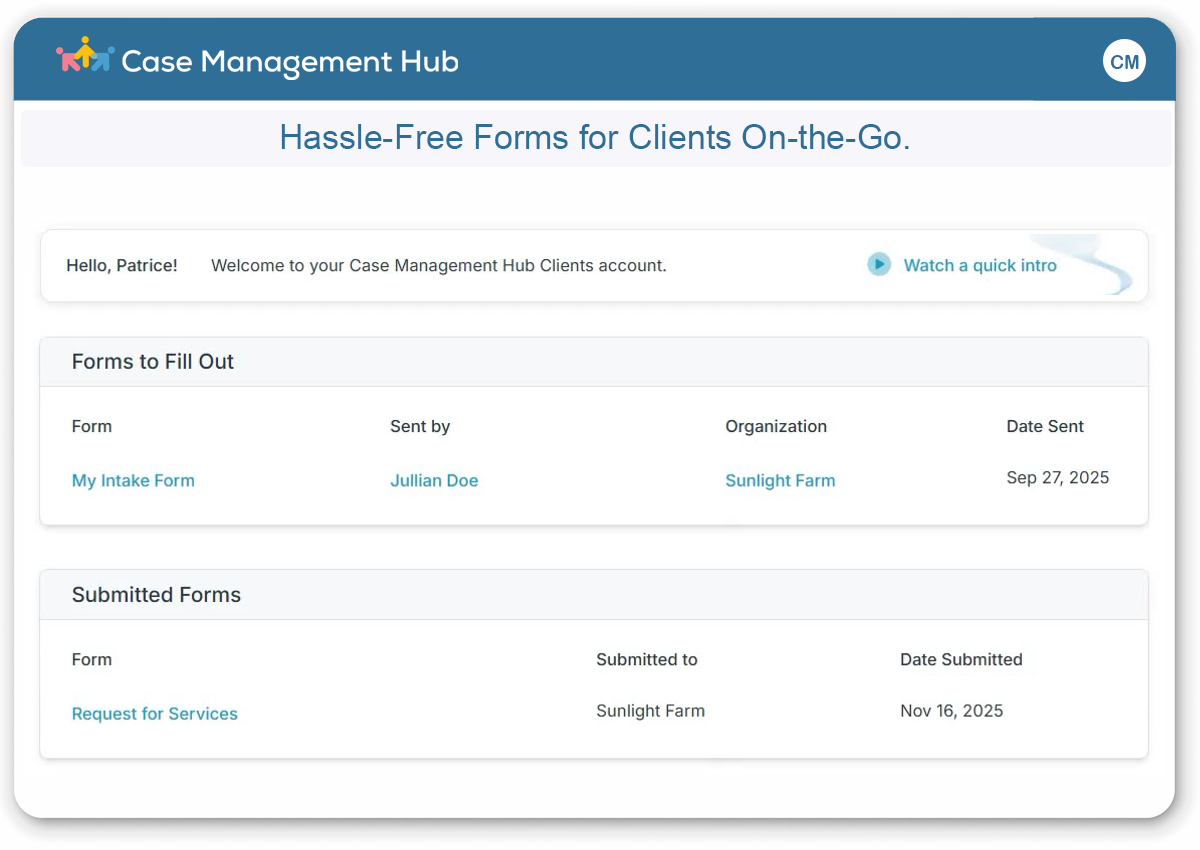Click the Organization column header
This screenshot has height=850, width=1200.
click(x=776, y=426)
